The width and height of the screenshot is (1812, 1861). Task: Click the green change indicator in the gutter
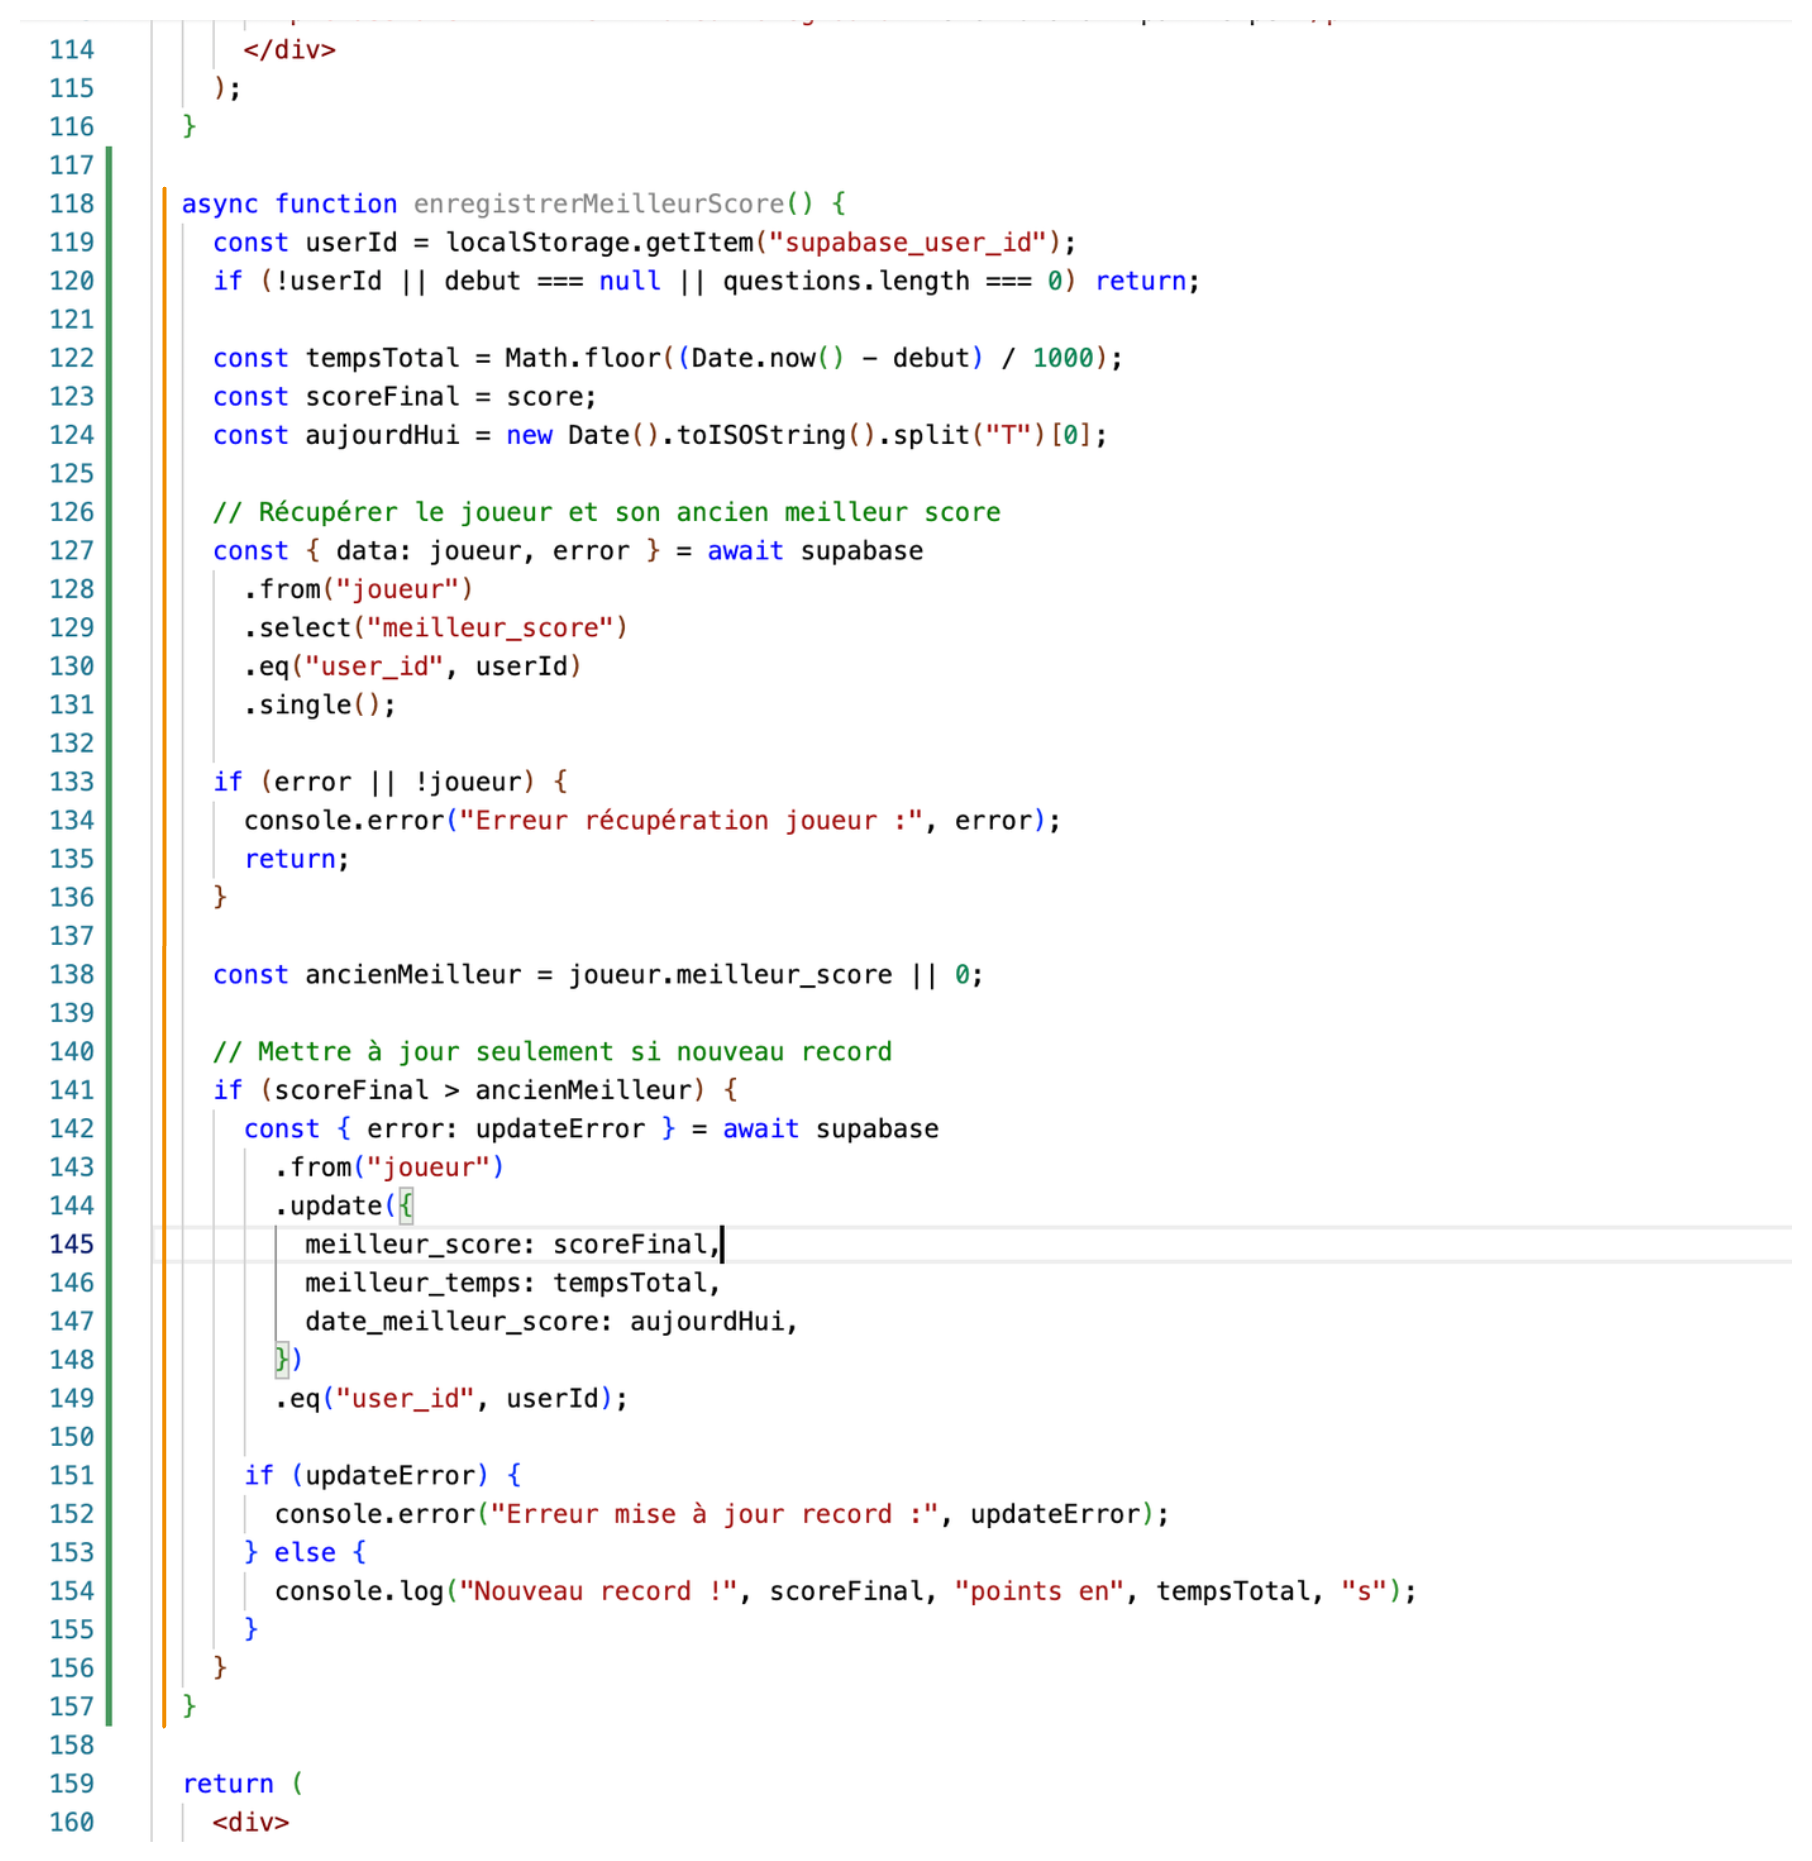107,900
